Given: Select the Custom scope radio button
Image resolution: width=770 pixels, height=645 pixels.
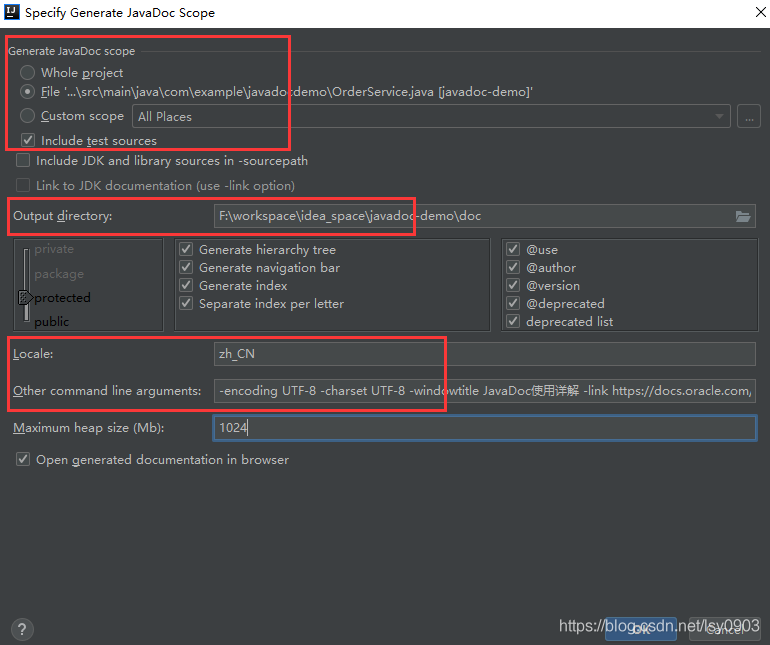Looking at the screenshot, I should (x=28, y=116).
